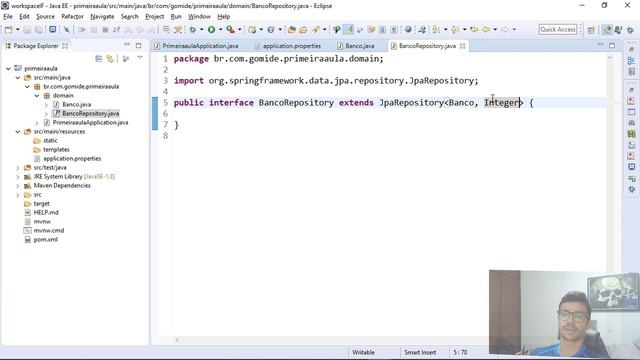The image size is (640, 360).
Task: Toggle the Mark Occurrences highlighter icon
Action: 348,30
